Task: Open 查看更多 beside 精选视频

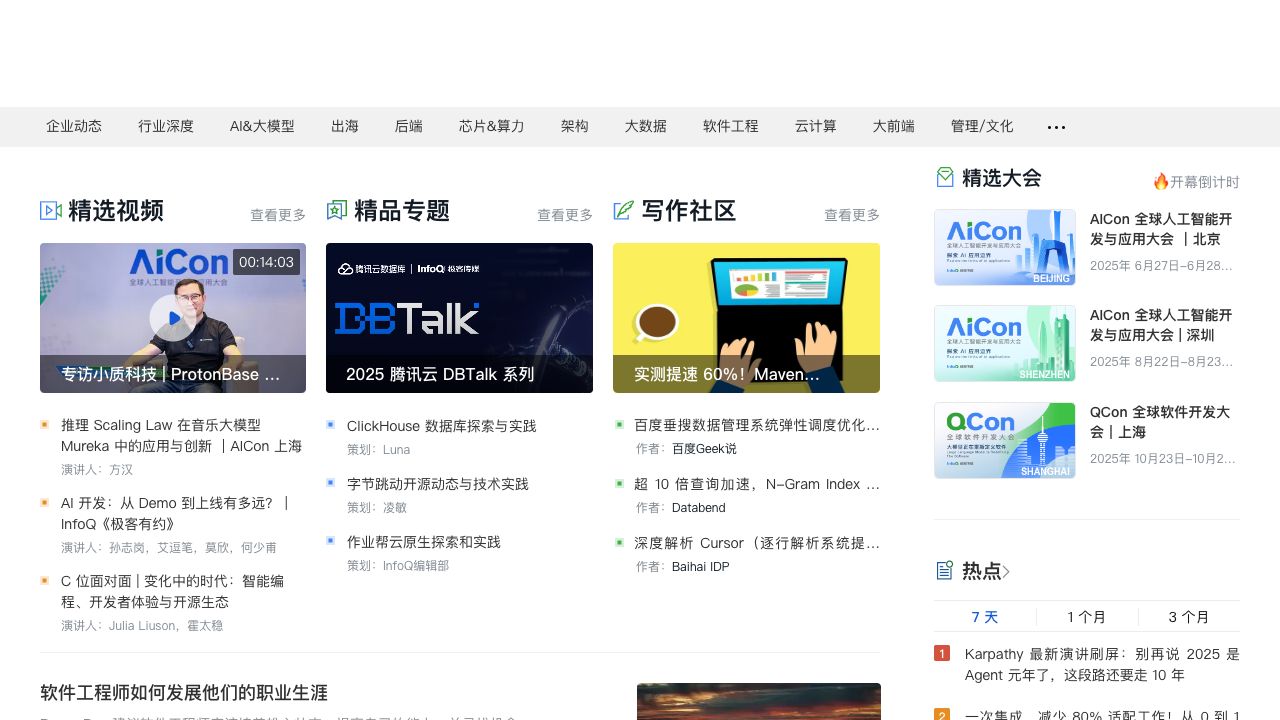Action: 278,215
